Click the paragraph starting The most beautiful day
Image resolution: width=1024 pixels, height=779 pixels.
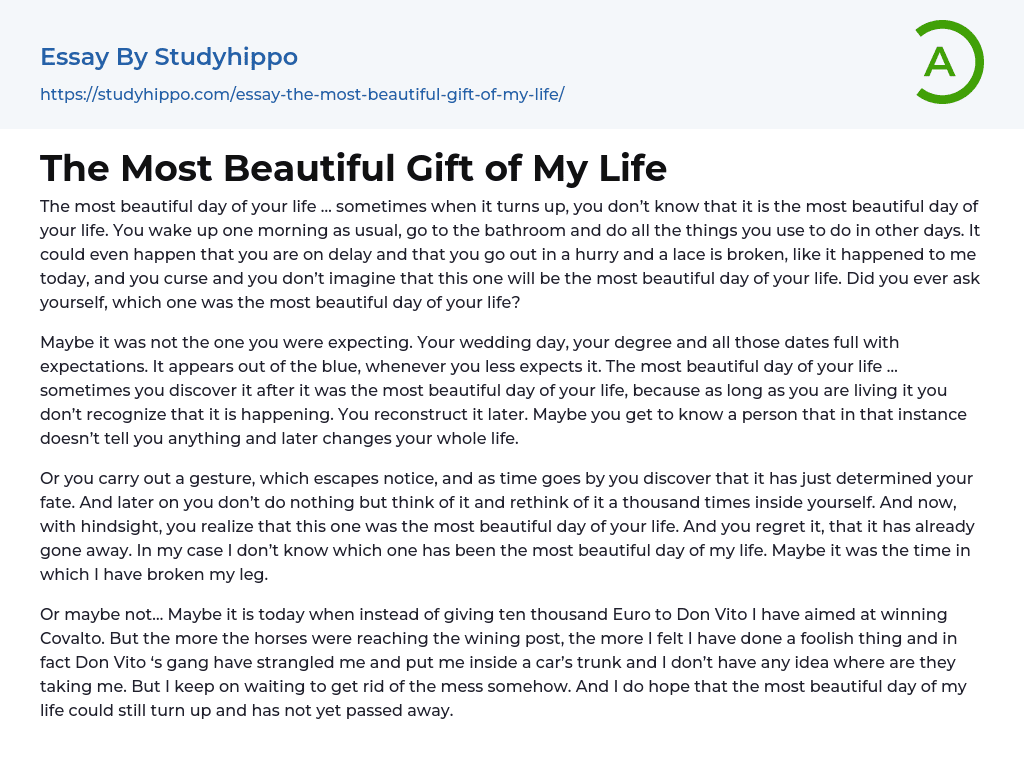[510, 254]
